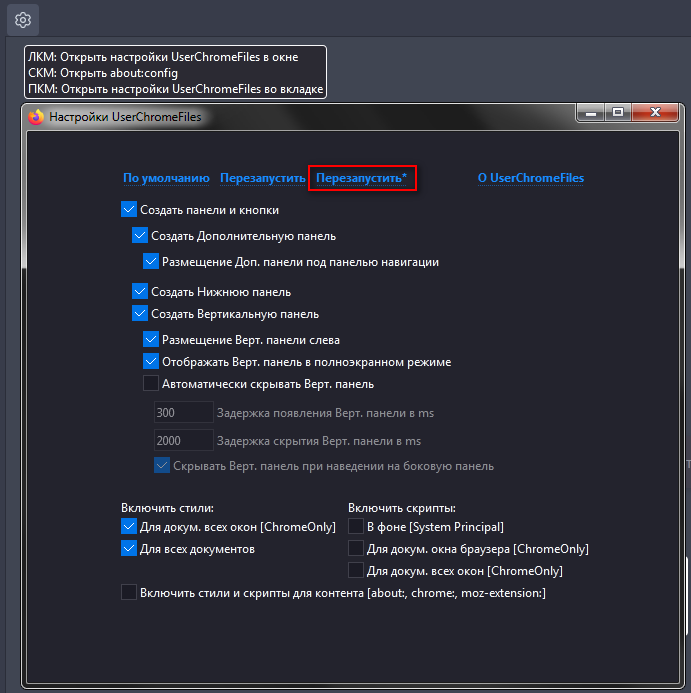This screenshot has width=691, height=693.
Task: Click the 'Настройки UserChromeFiles' title text
Action: coord(125,117)
